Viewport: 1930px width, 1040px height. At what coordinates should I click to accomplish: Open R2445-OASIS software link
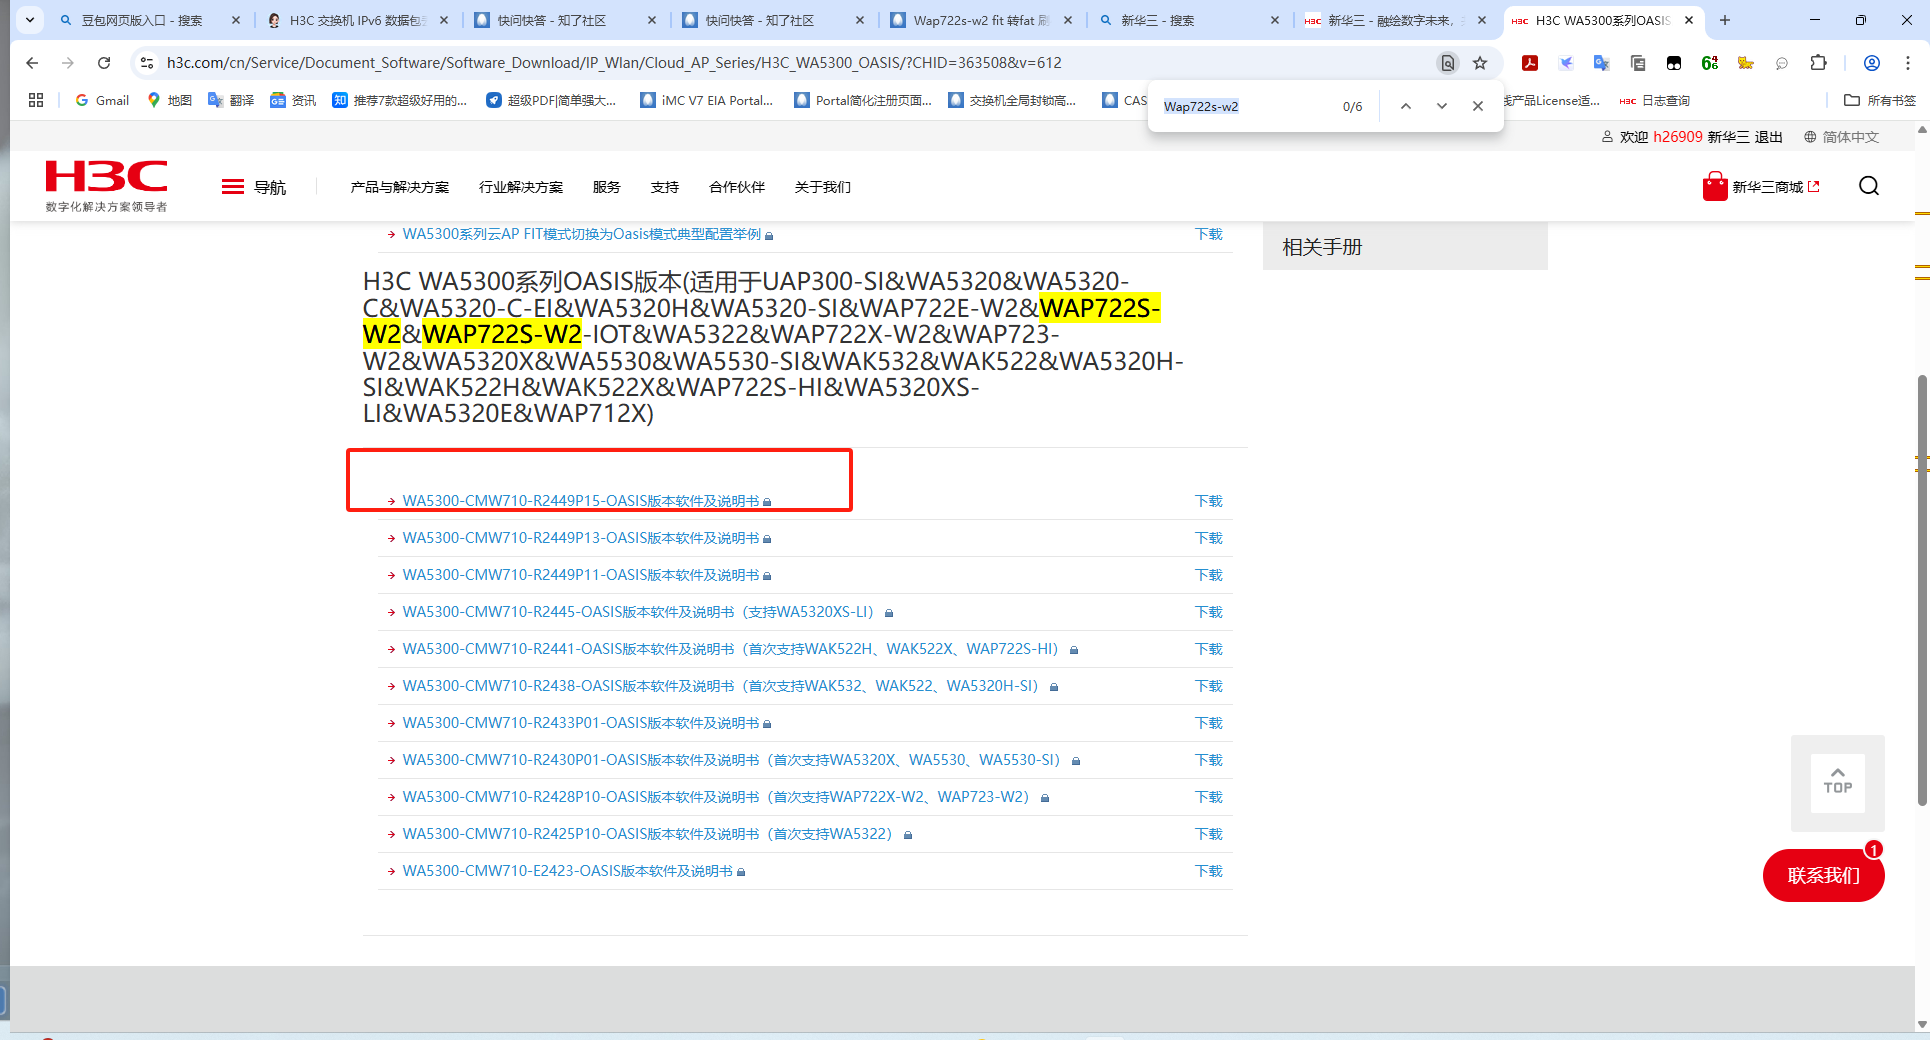(x=641, y=612)
